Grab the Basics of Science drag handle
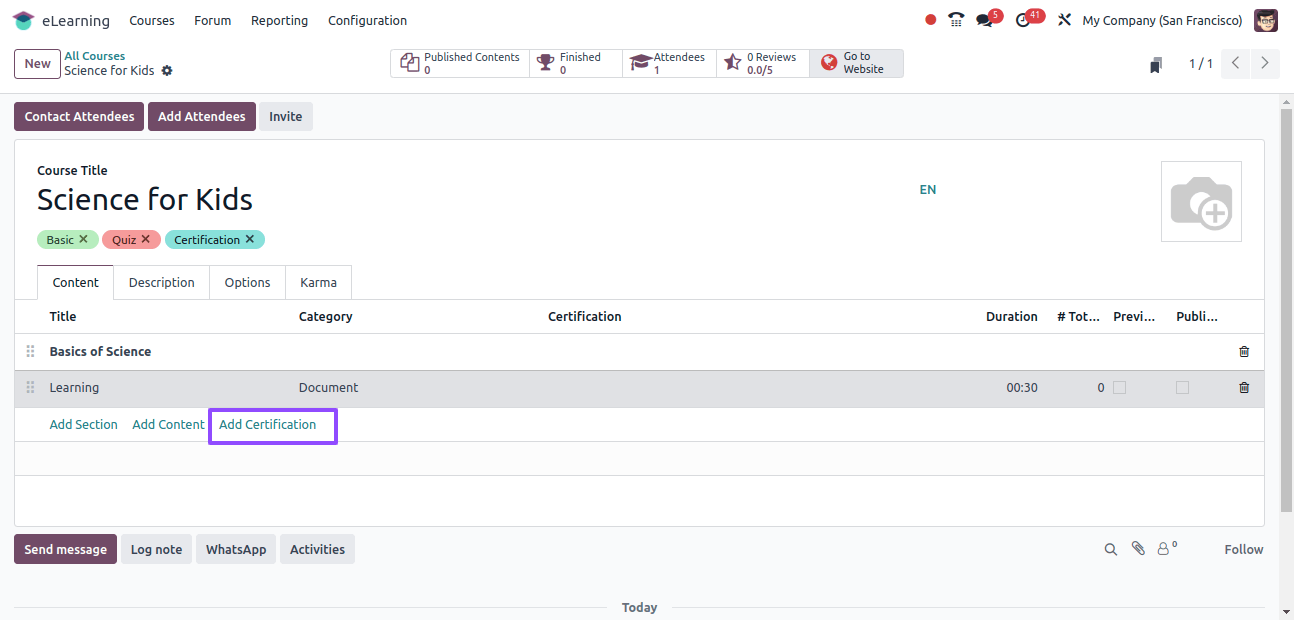Viewport: 1294px width, 620px height. tap(30, 352)
